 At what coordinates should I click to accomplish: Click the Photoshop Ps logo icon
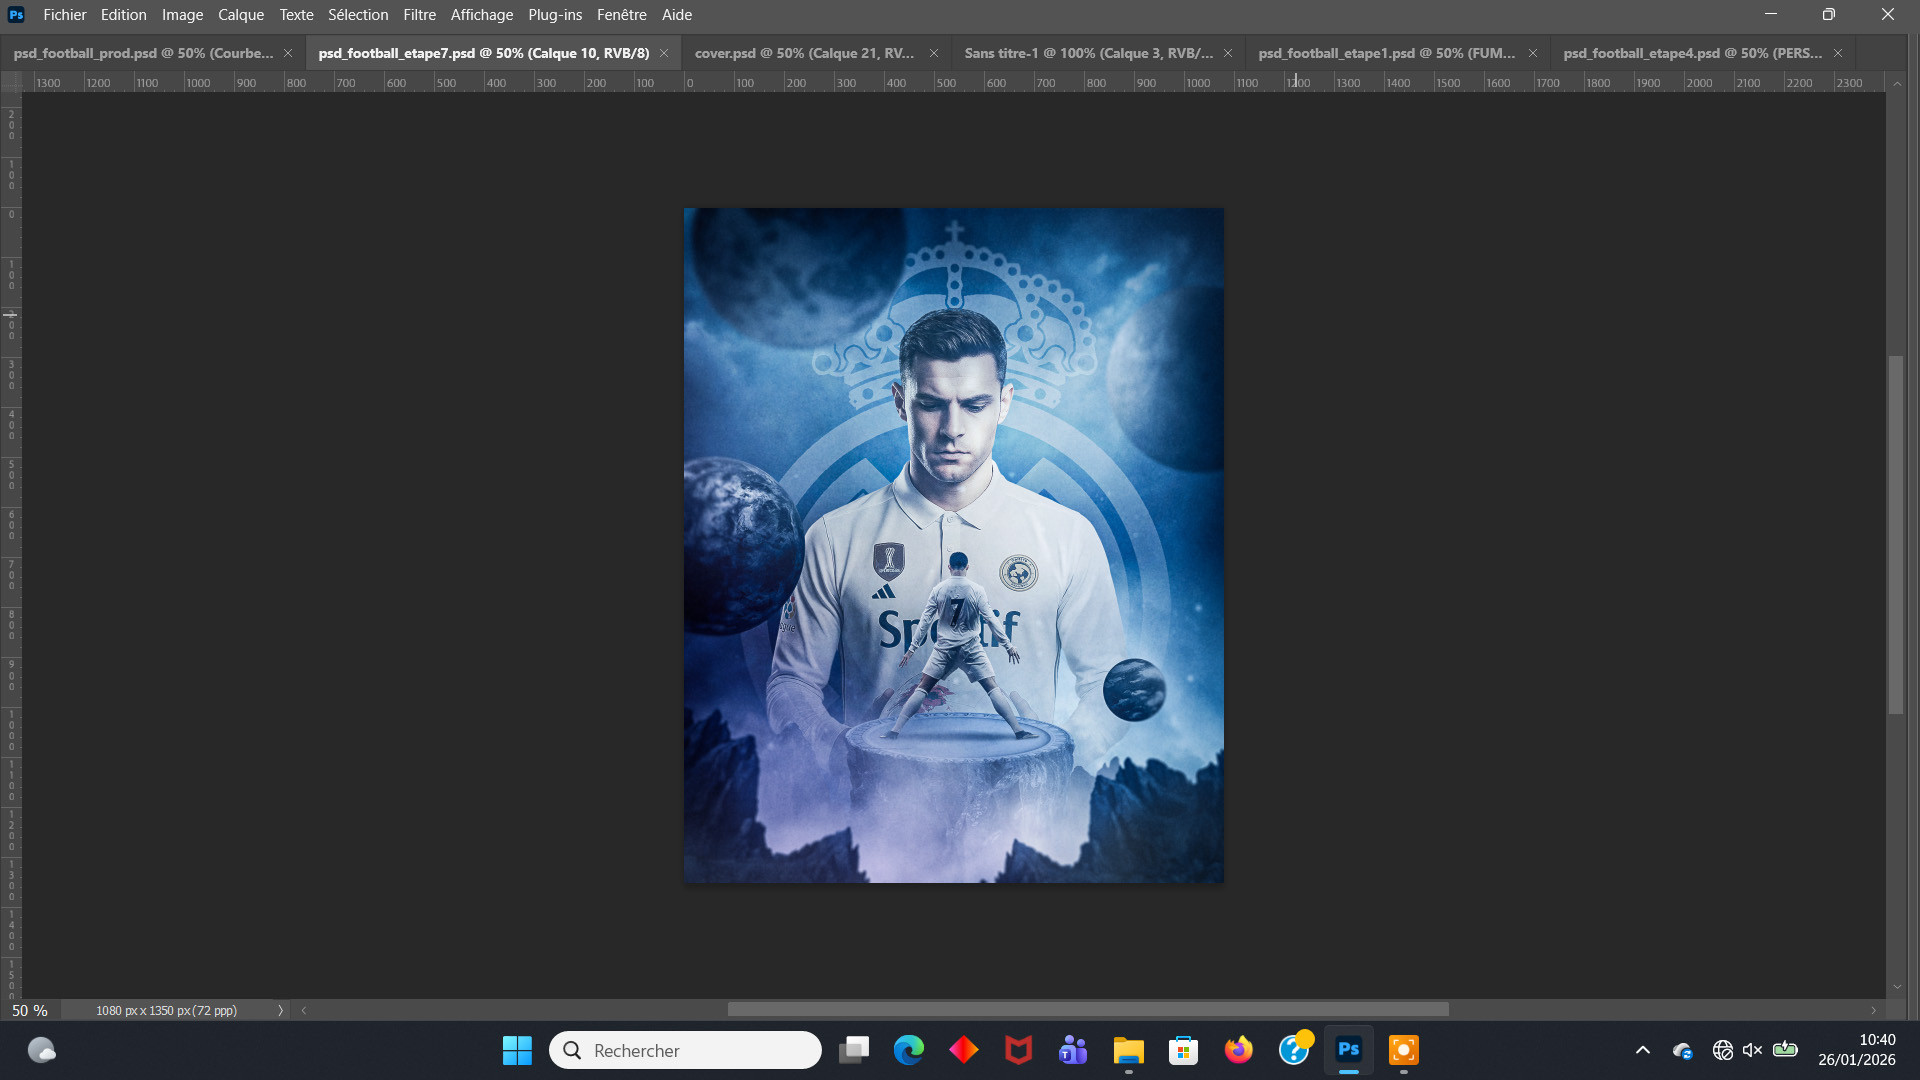pyautogui.click(x=16, y=15)
